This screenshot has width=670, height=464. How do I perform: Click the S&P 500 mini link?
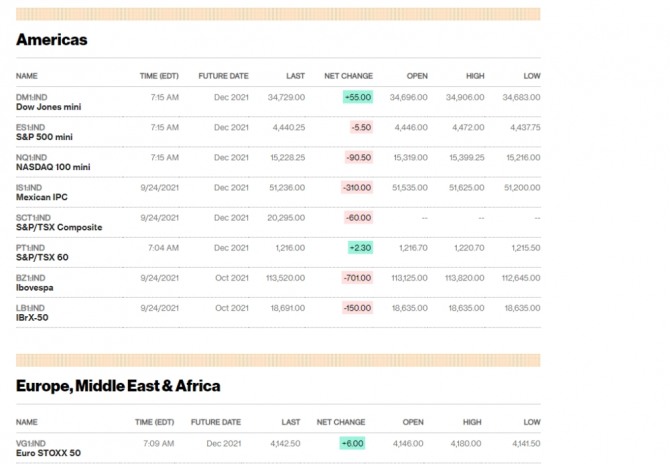click(45, 136)
